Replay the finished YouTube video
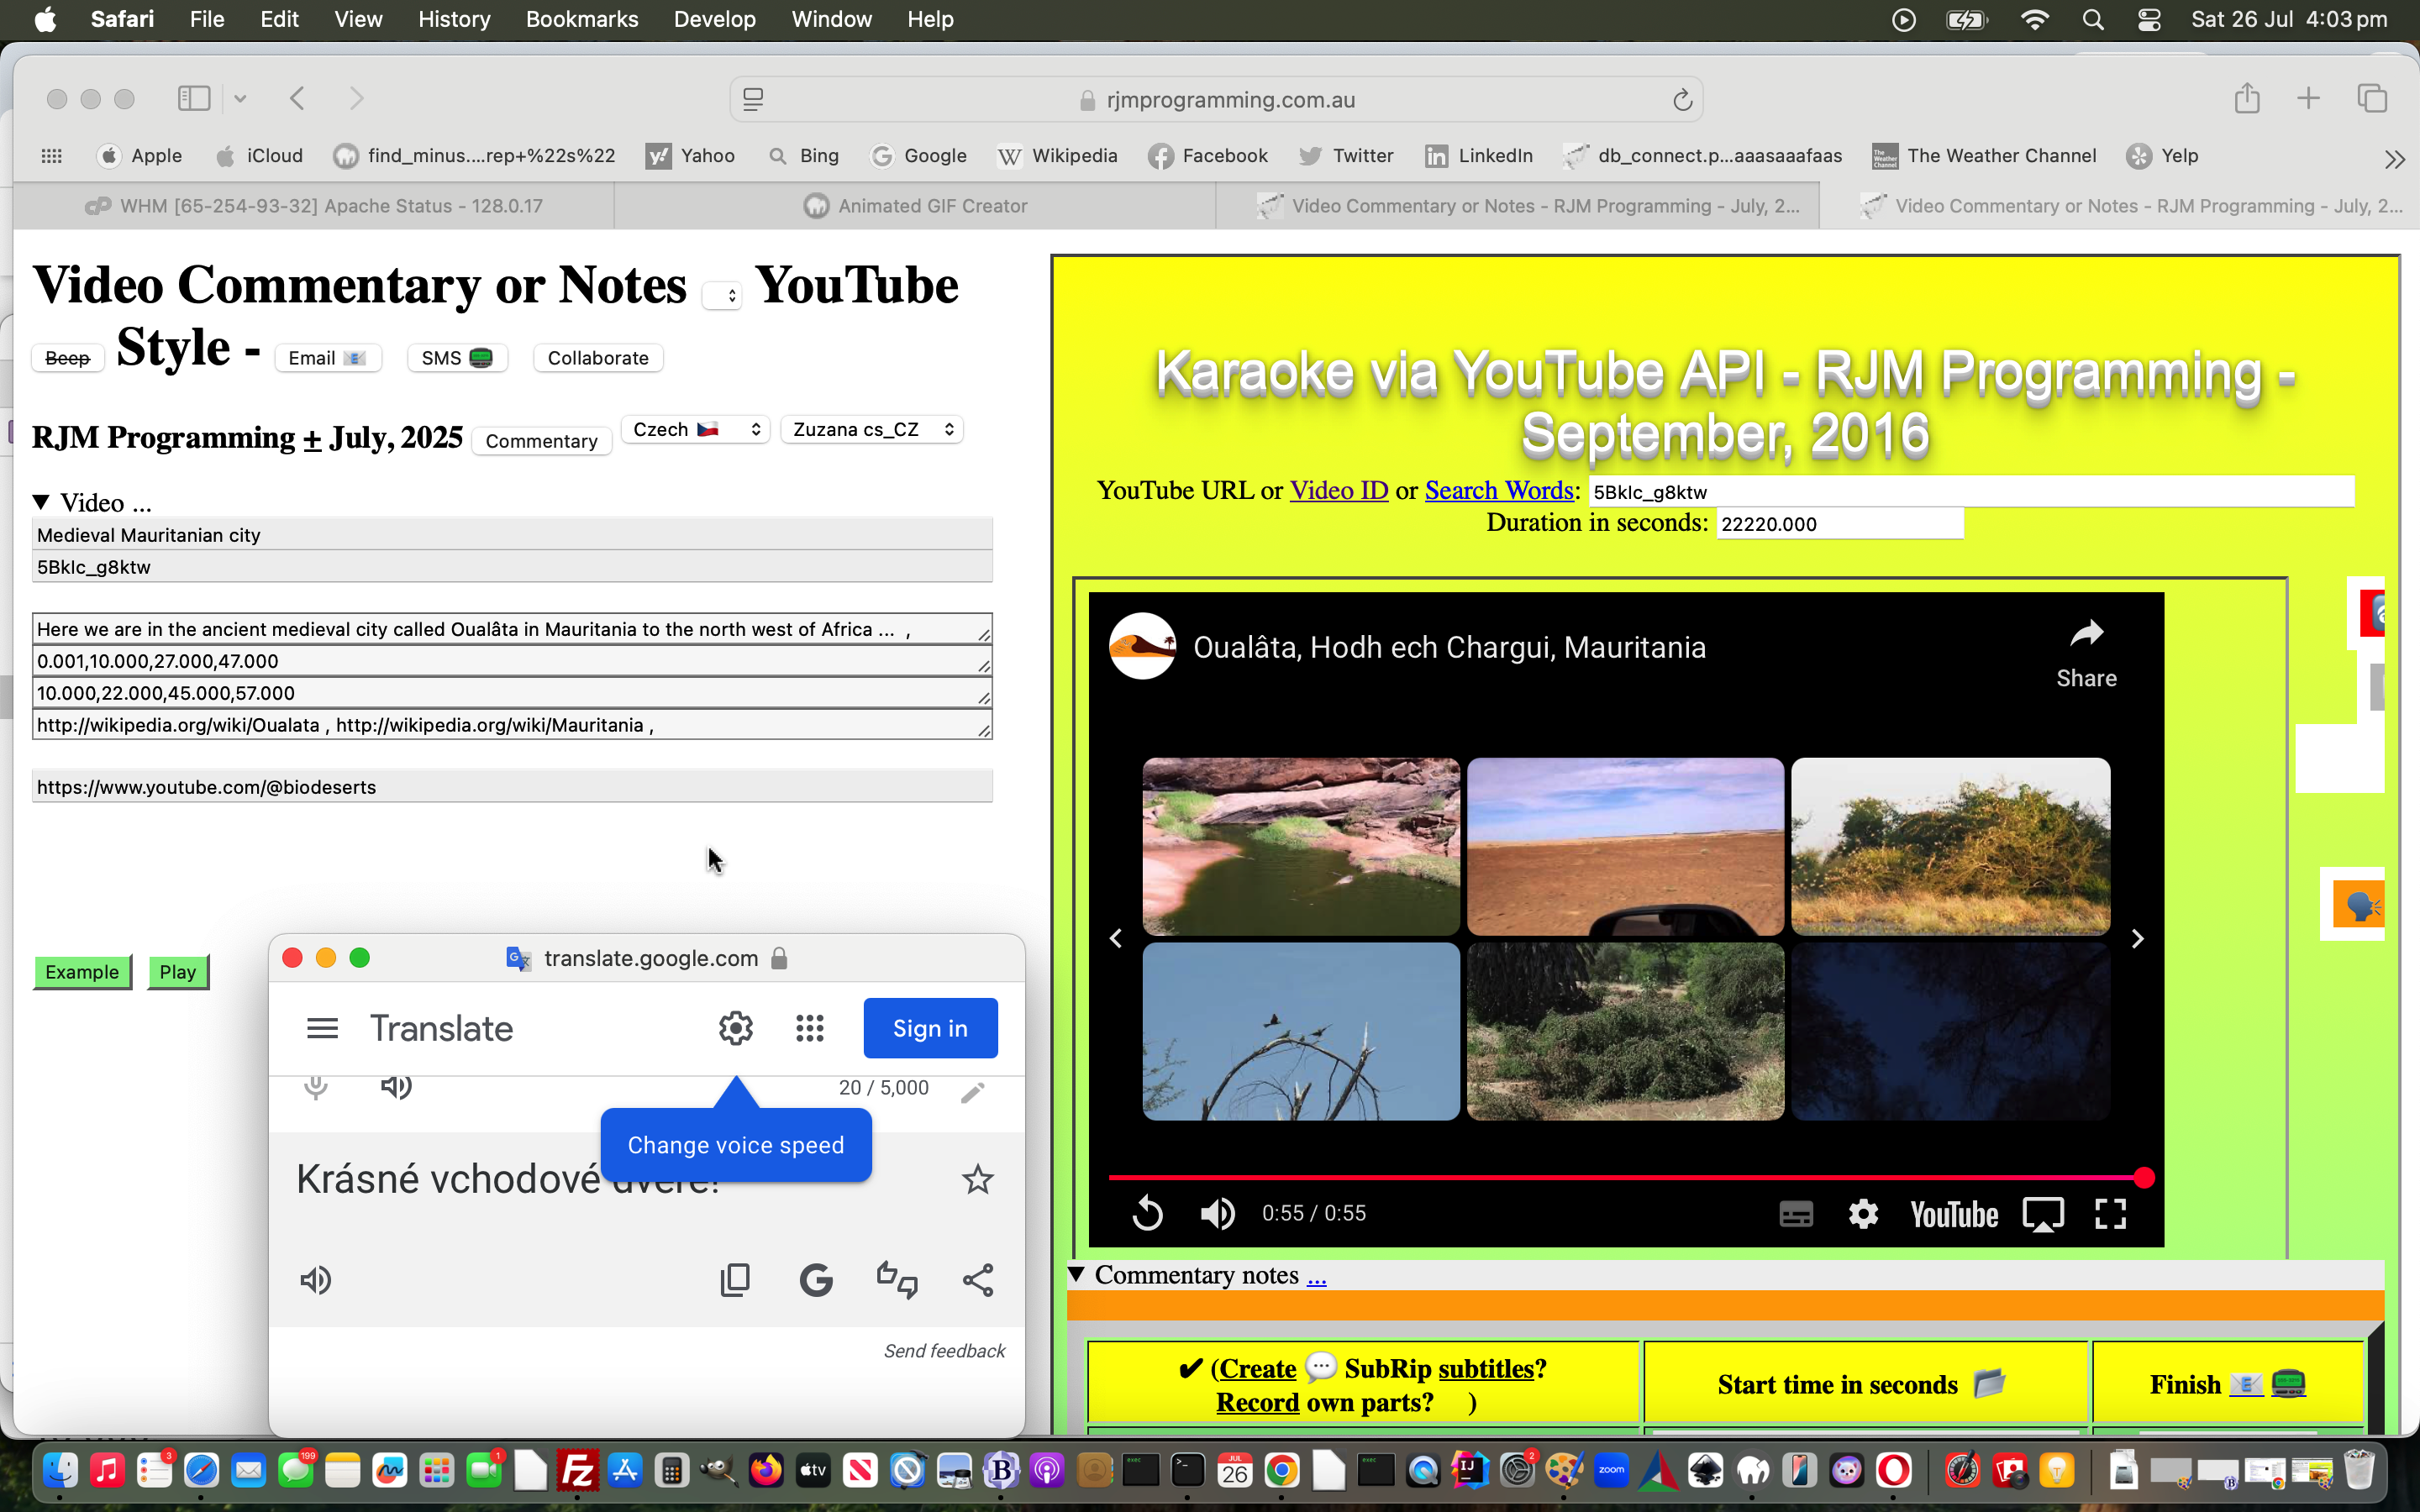2420x1512 pixels. point(1147,1214)
